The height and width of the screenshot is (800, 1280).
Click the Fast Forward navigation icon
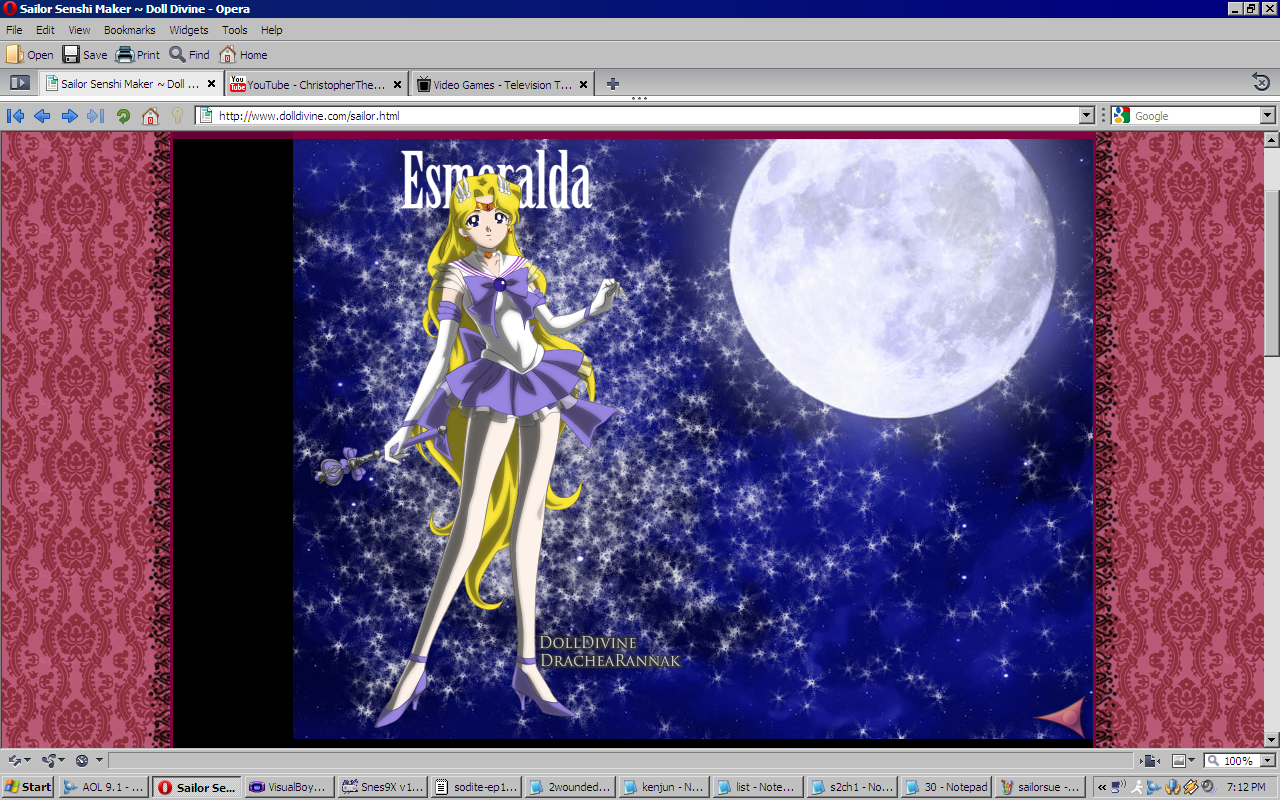pos(96,116)
